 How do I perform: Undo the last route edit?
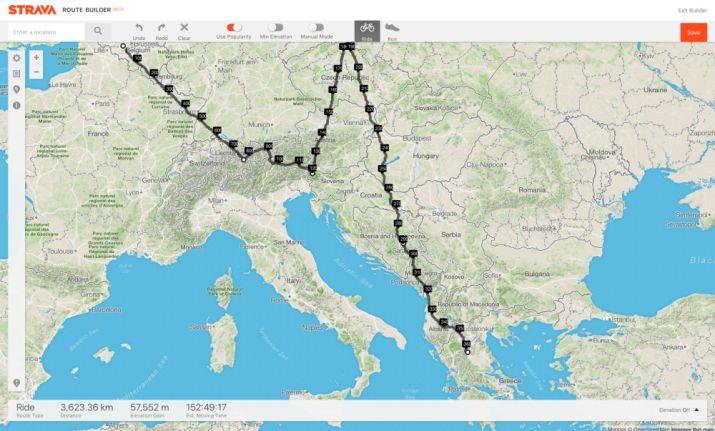[x=139, y=31]
